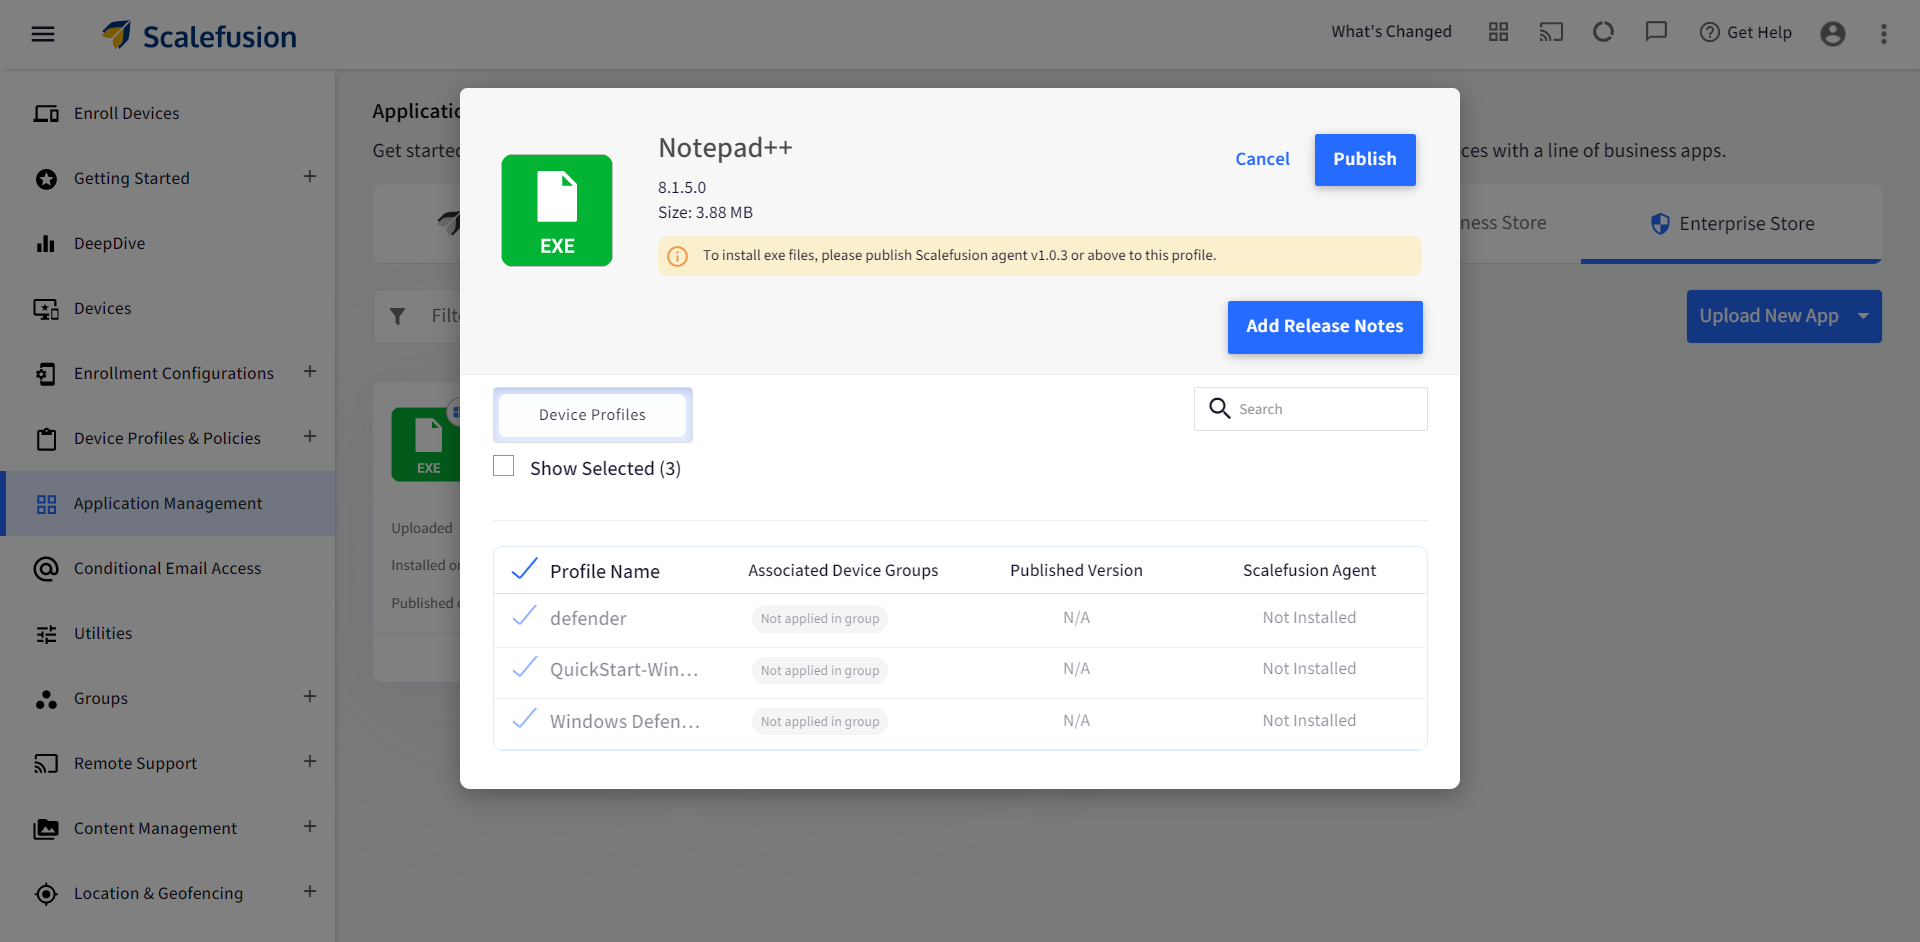Click the Utilities sliders icon
Viewport: 1920px width, 942px height.
coord(46,634)
